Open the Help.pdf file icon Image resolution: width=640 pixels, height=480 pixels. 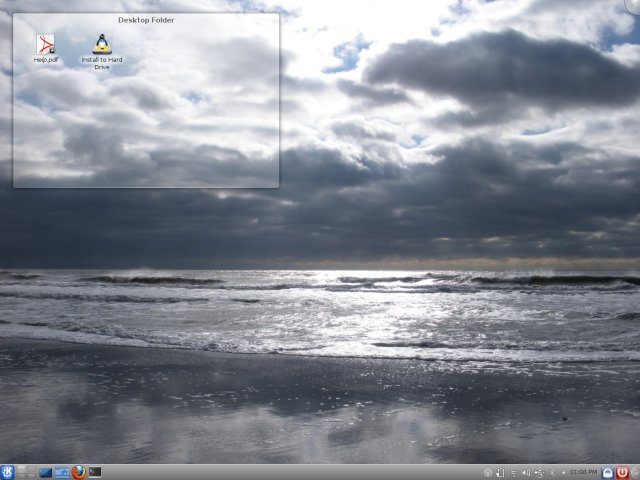coord(45,49)
